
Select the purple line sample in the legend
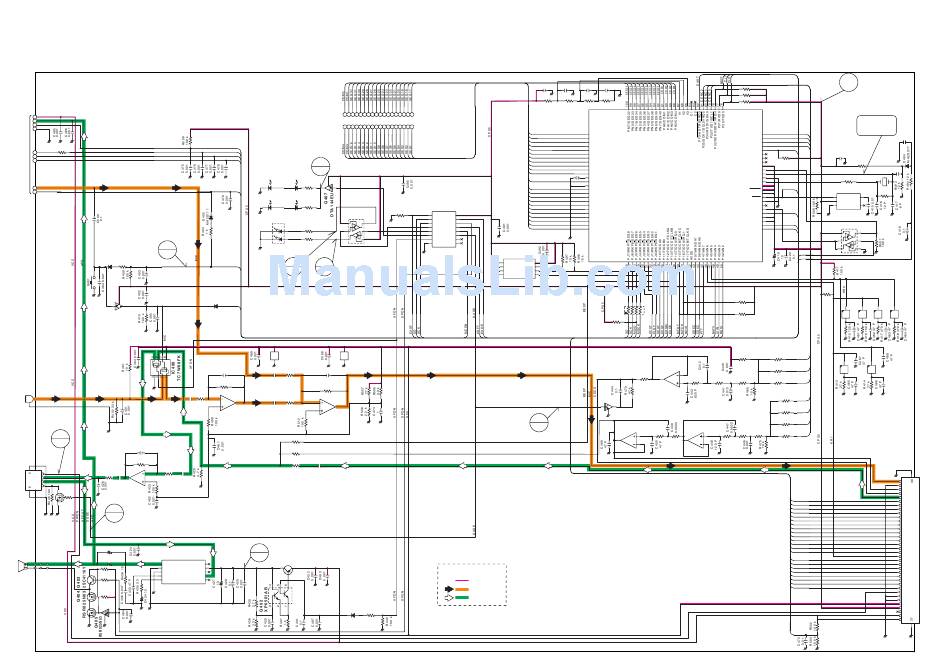tap(462, 580)
